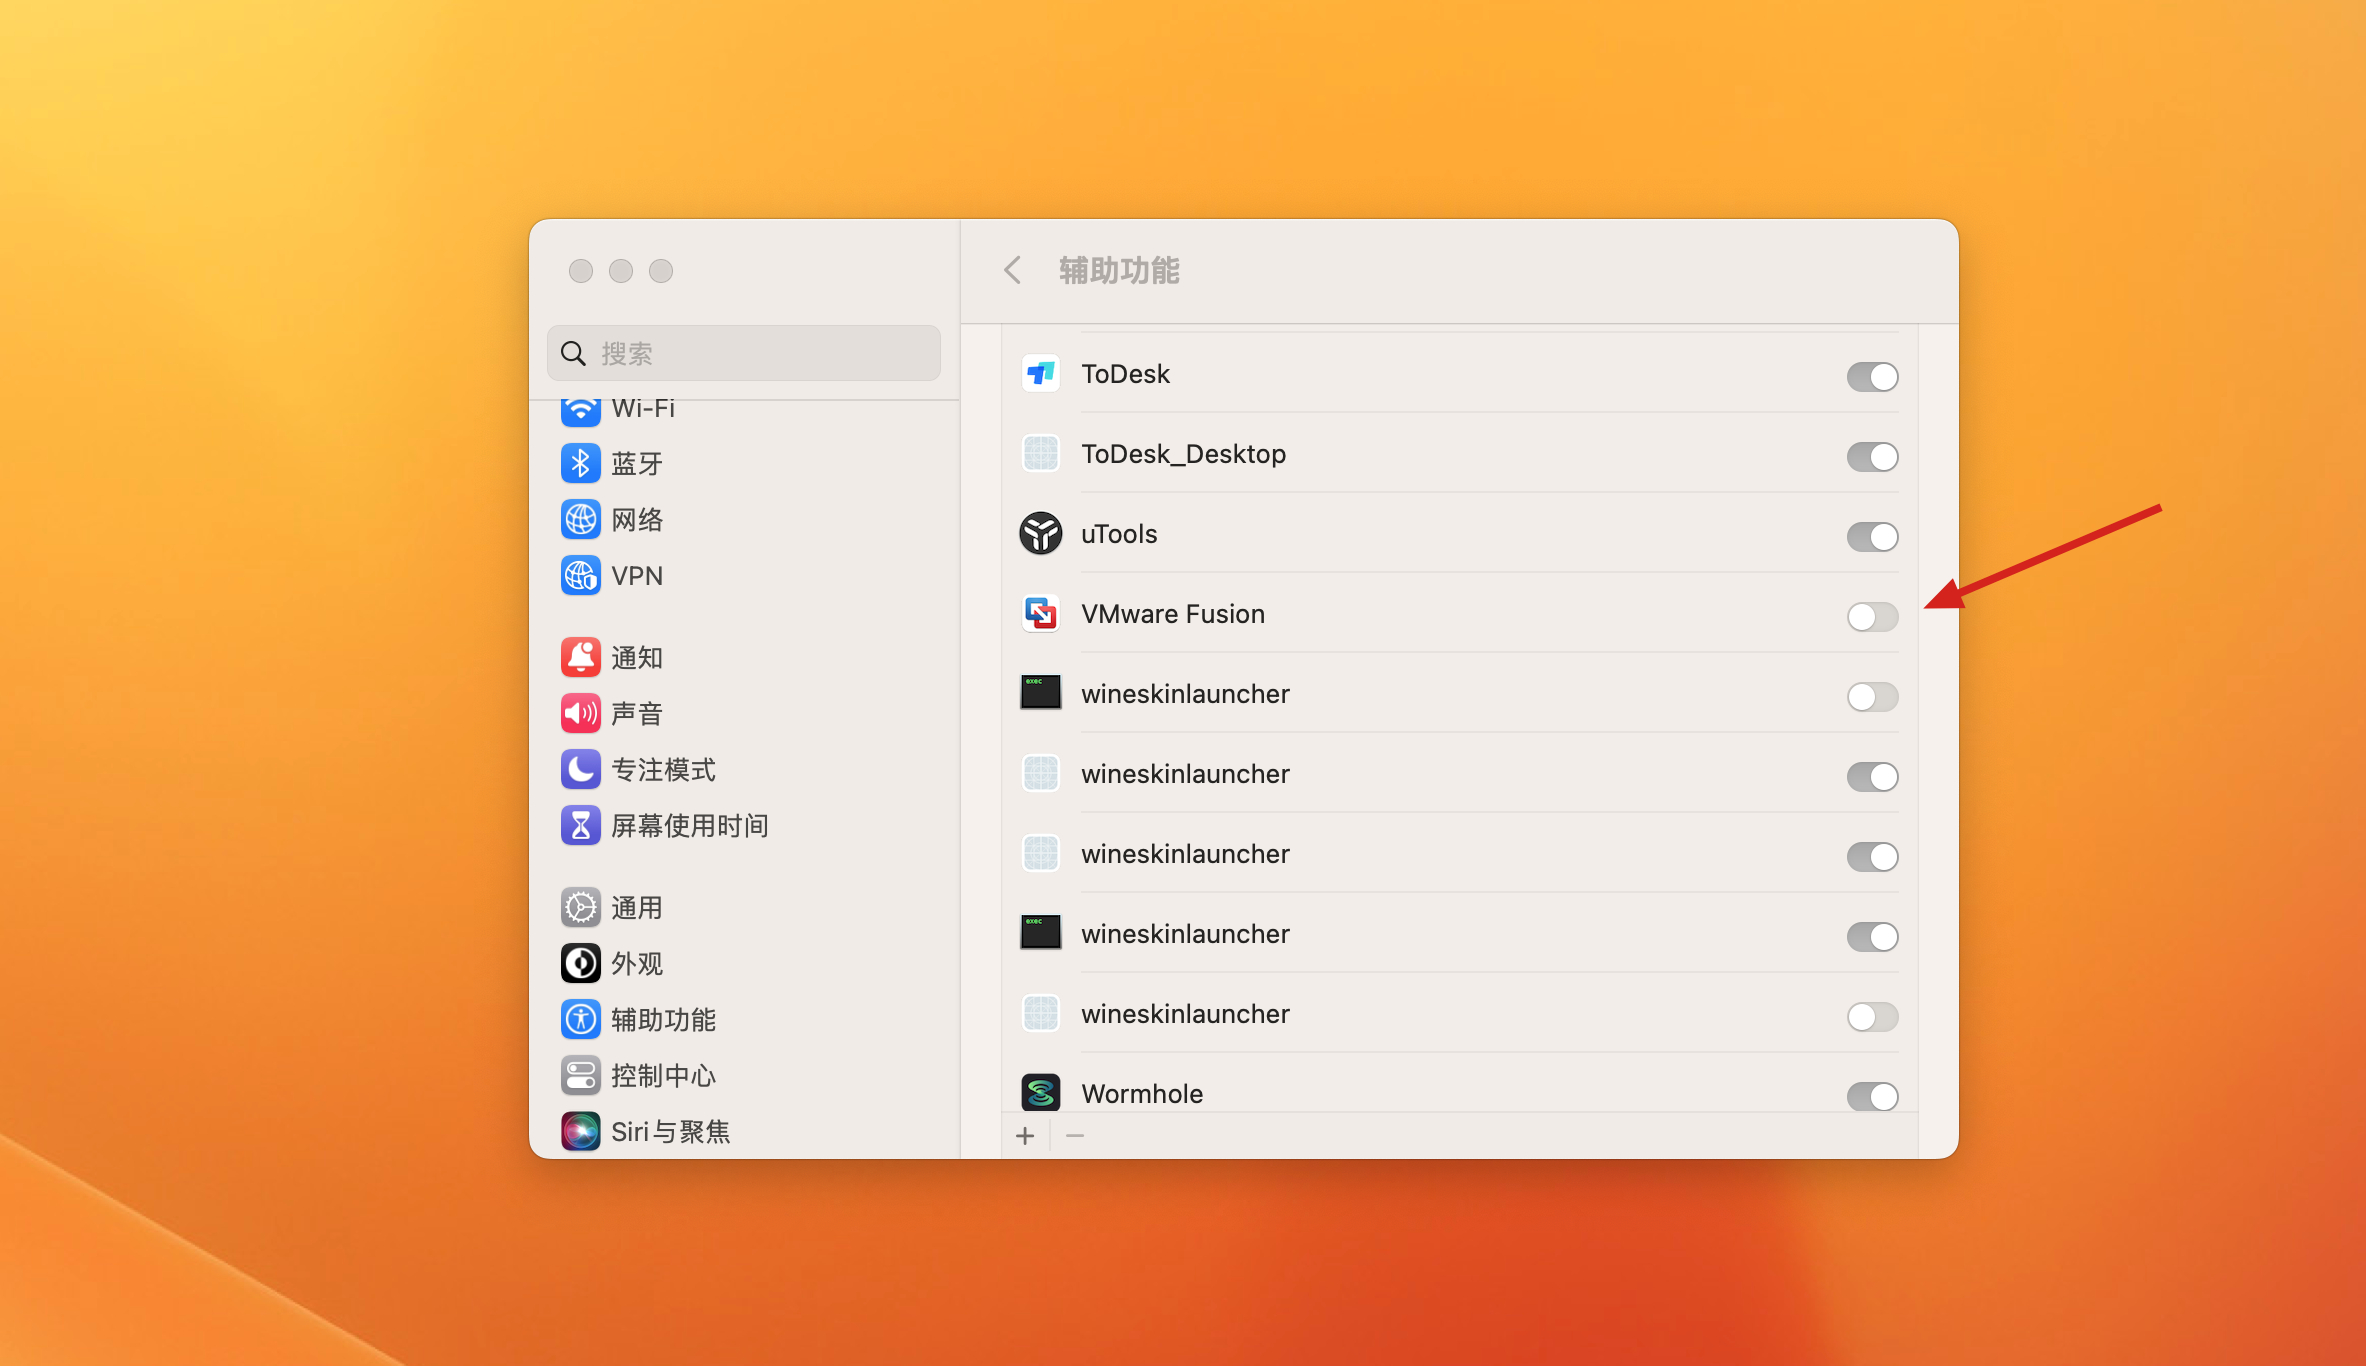This screenshot has height=1366, width=2366.
Task: Select Siri与聚焦 sidebar item
Action: coord(668,1132)
